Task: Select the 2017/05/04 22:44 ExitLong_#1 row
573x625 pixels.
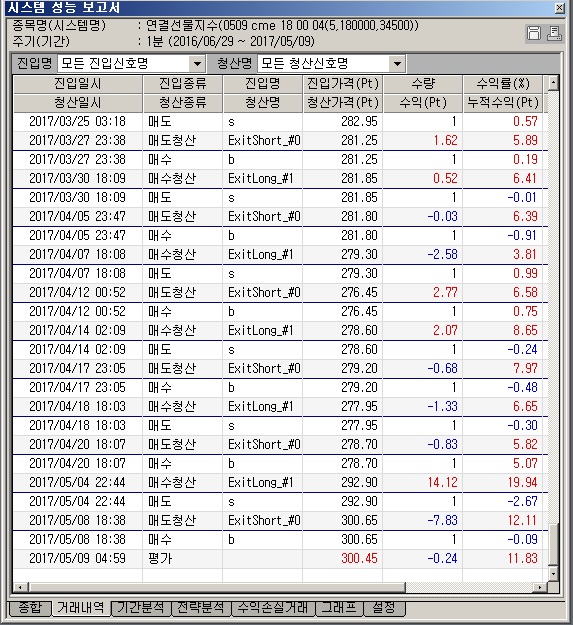Action: pyautogui.click(x=280, y=482)
